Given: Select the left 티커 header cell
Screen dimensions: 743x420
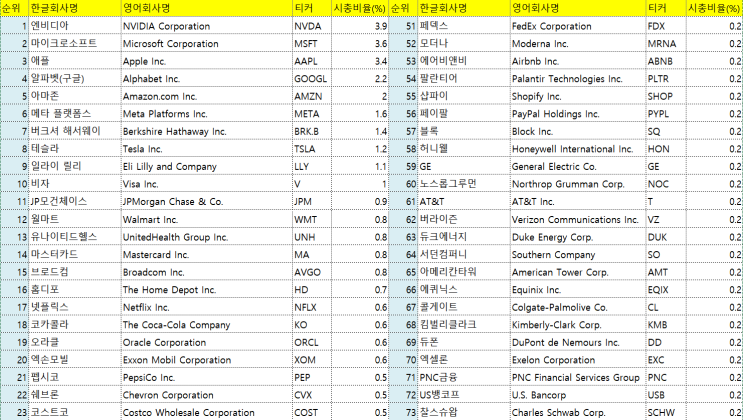Looking at the screenshot, I should pyautogui.click(x=311, y=8).
